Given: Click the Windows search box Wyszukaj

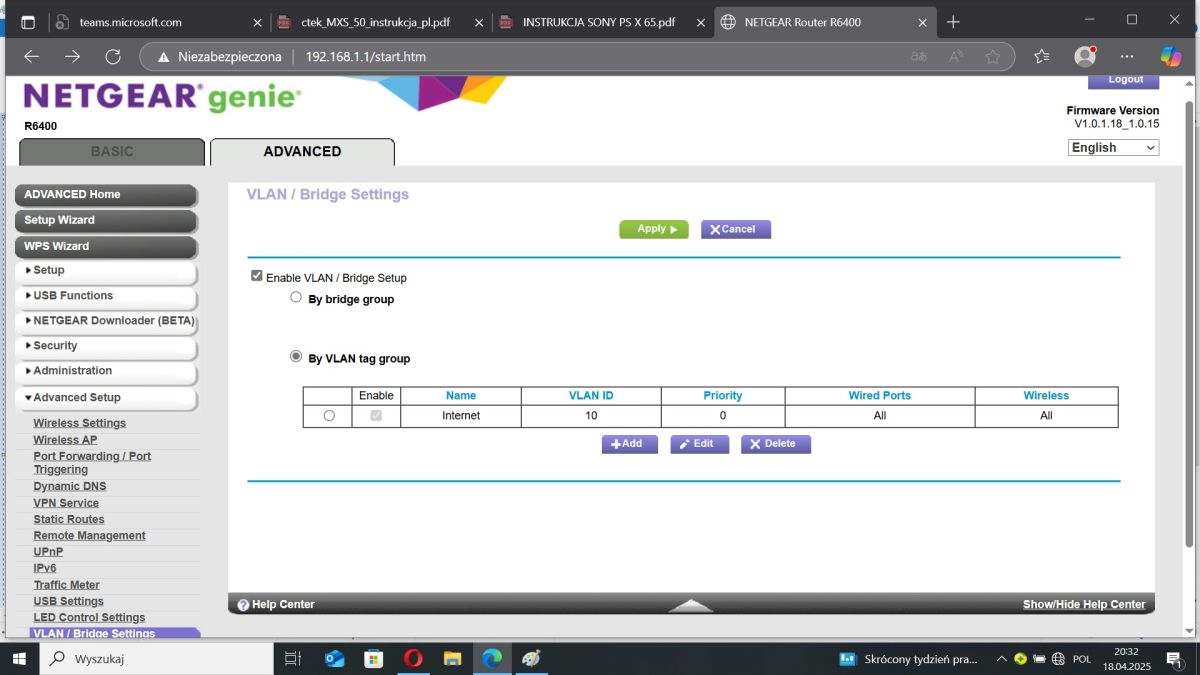Looking at the screenshot, I should pyautogui.click(x=156, y=659).
